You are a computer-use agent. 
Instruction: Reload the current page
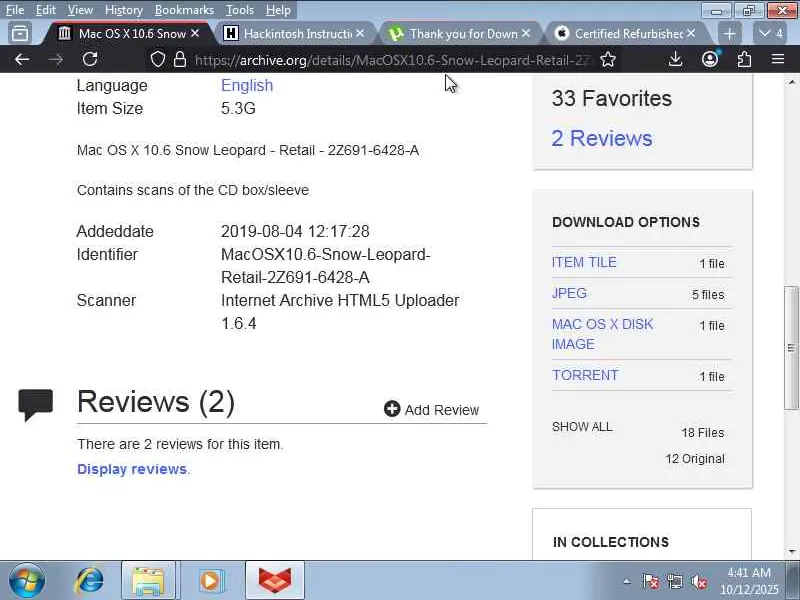coord(90,60)
